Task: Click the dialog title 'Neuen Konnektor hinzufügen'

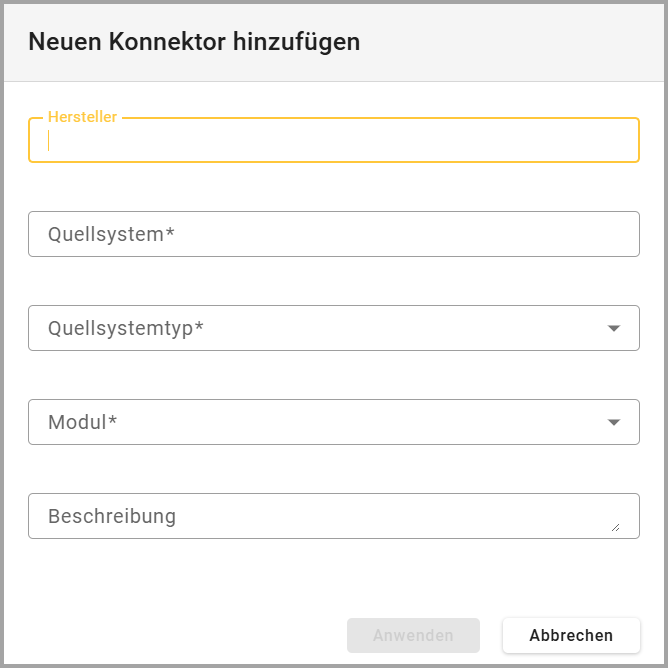Action: 194,42
